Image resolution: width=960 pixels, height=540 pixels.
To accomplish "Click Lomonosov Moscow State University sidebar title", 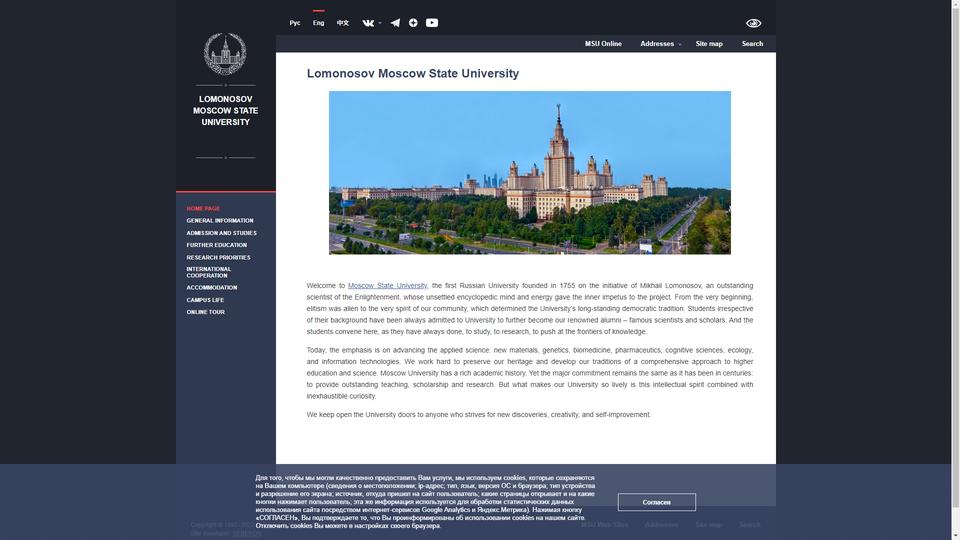I will pyautogui.click(x=225, y=111).
